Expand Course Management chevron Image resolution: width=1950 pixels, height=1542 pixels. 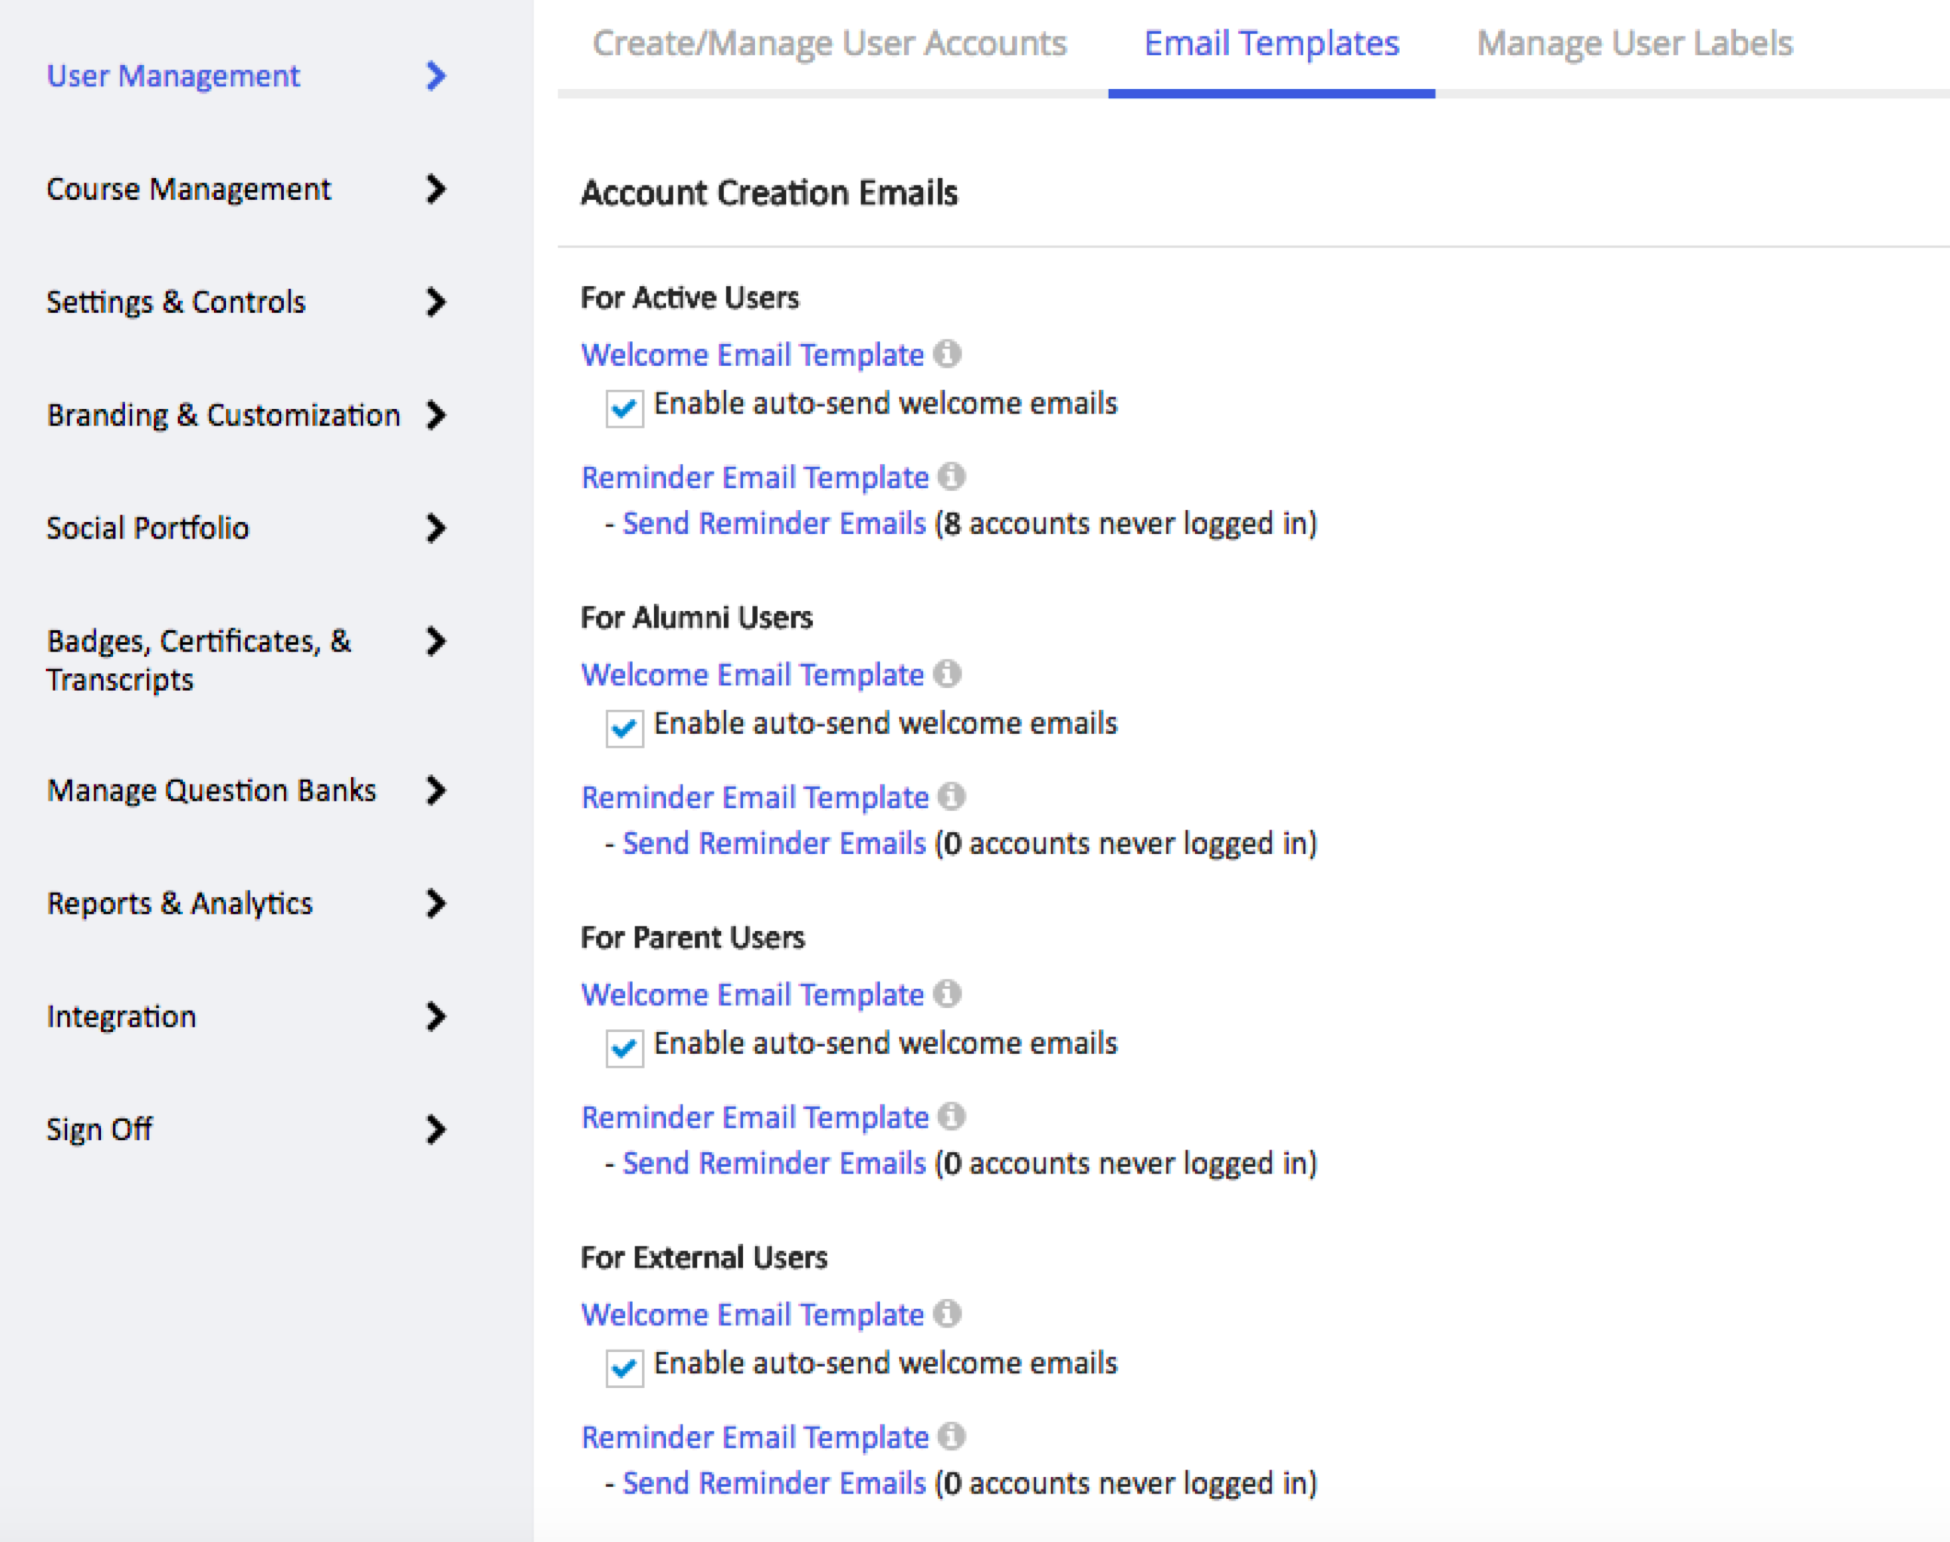point(435,189)
